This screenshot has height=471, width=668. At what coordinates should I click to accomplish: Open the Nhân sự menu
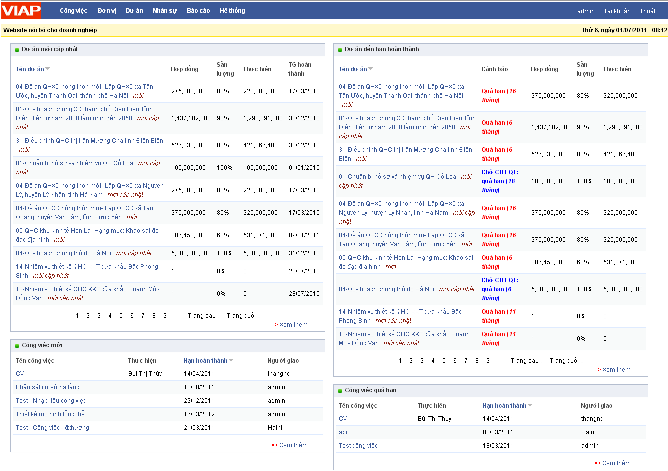click(x=164, y=11)
